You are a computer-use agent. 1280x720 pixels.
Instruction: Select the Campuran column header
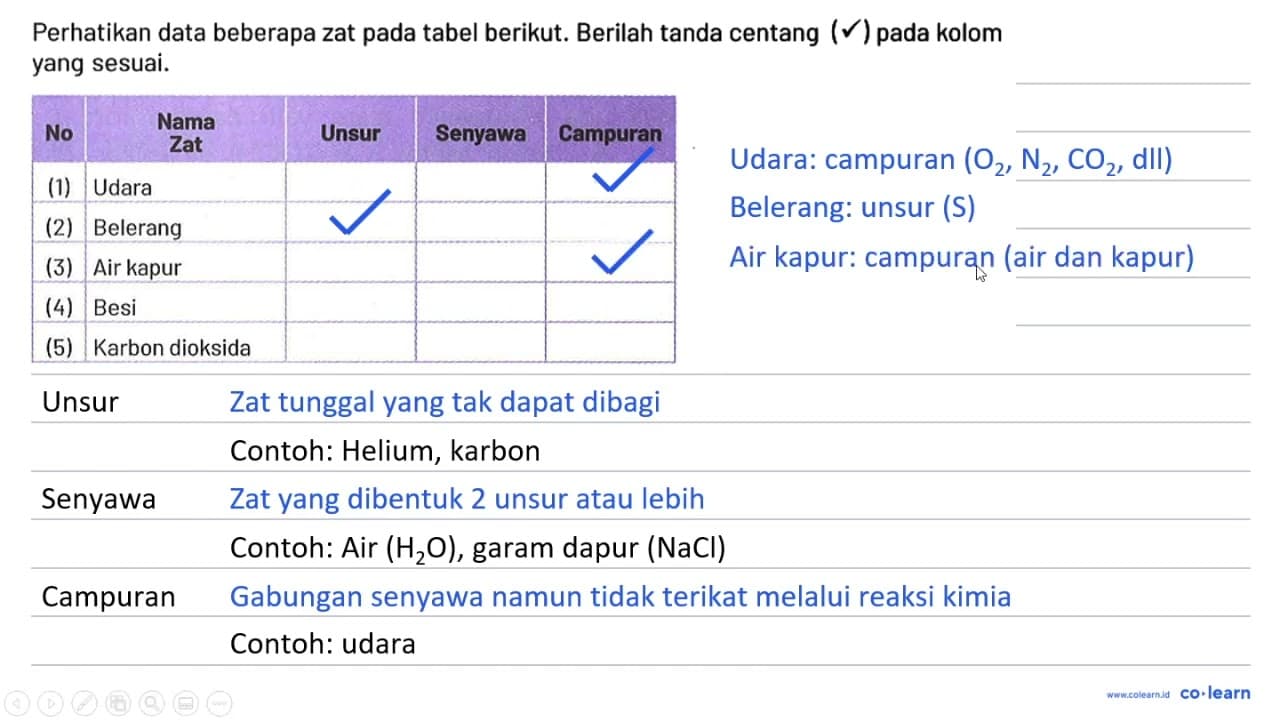tap(610, 132)
